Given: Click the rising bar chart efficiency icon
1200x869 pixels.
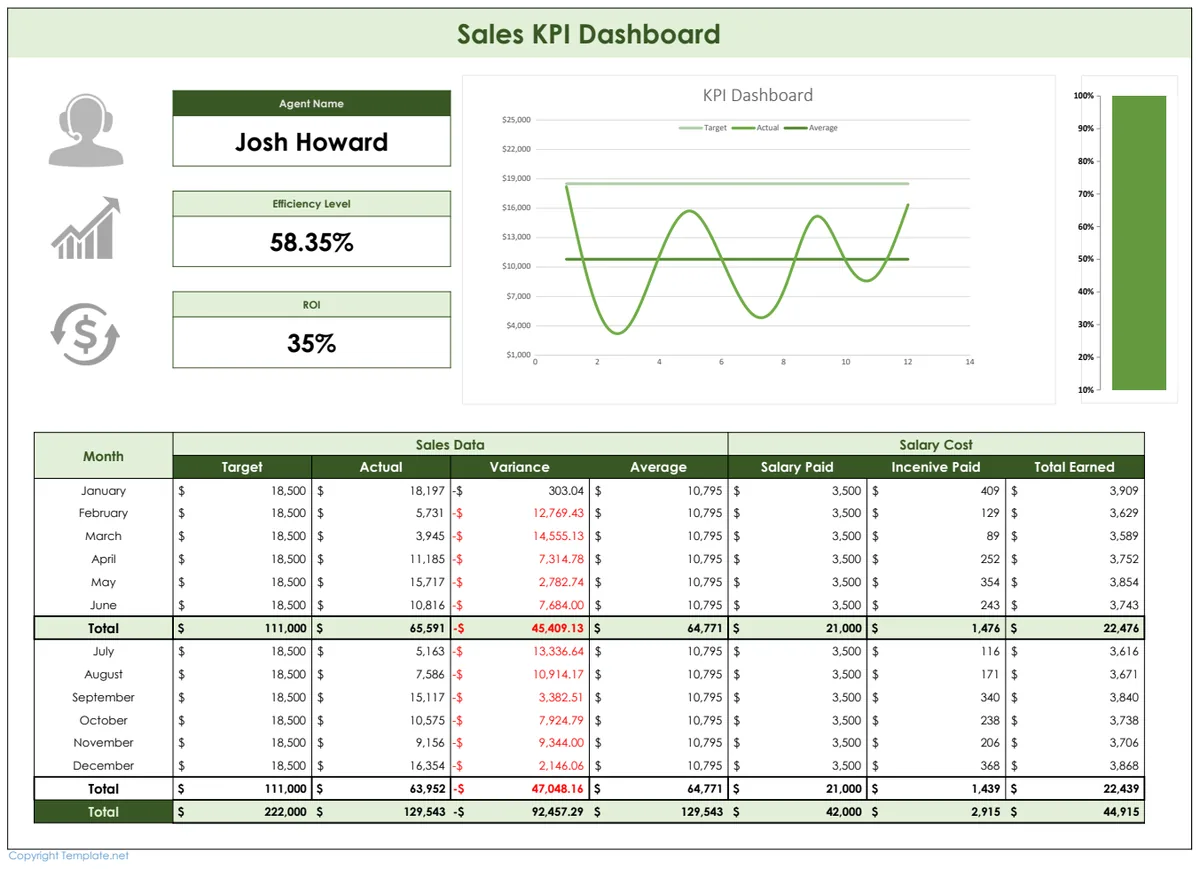Looking at the screenshot, I should [86, 228].
